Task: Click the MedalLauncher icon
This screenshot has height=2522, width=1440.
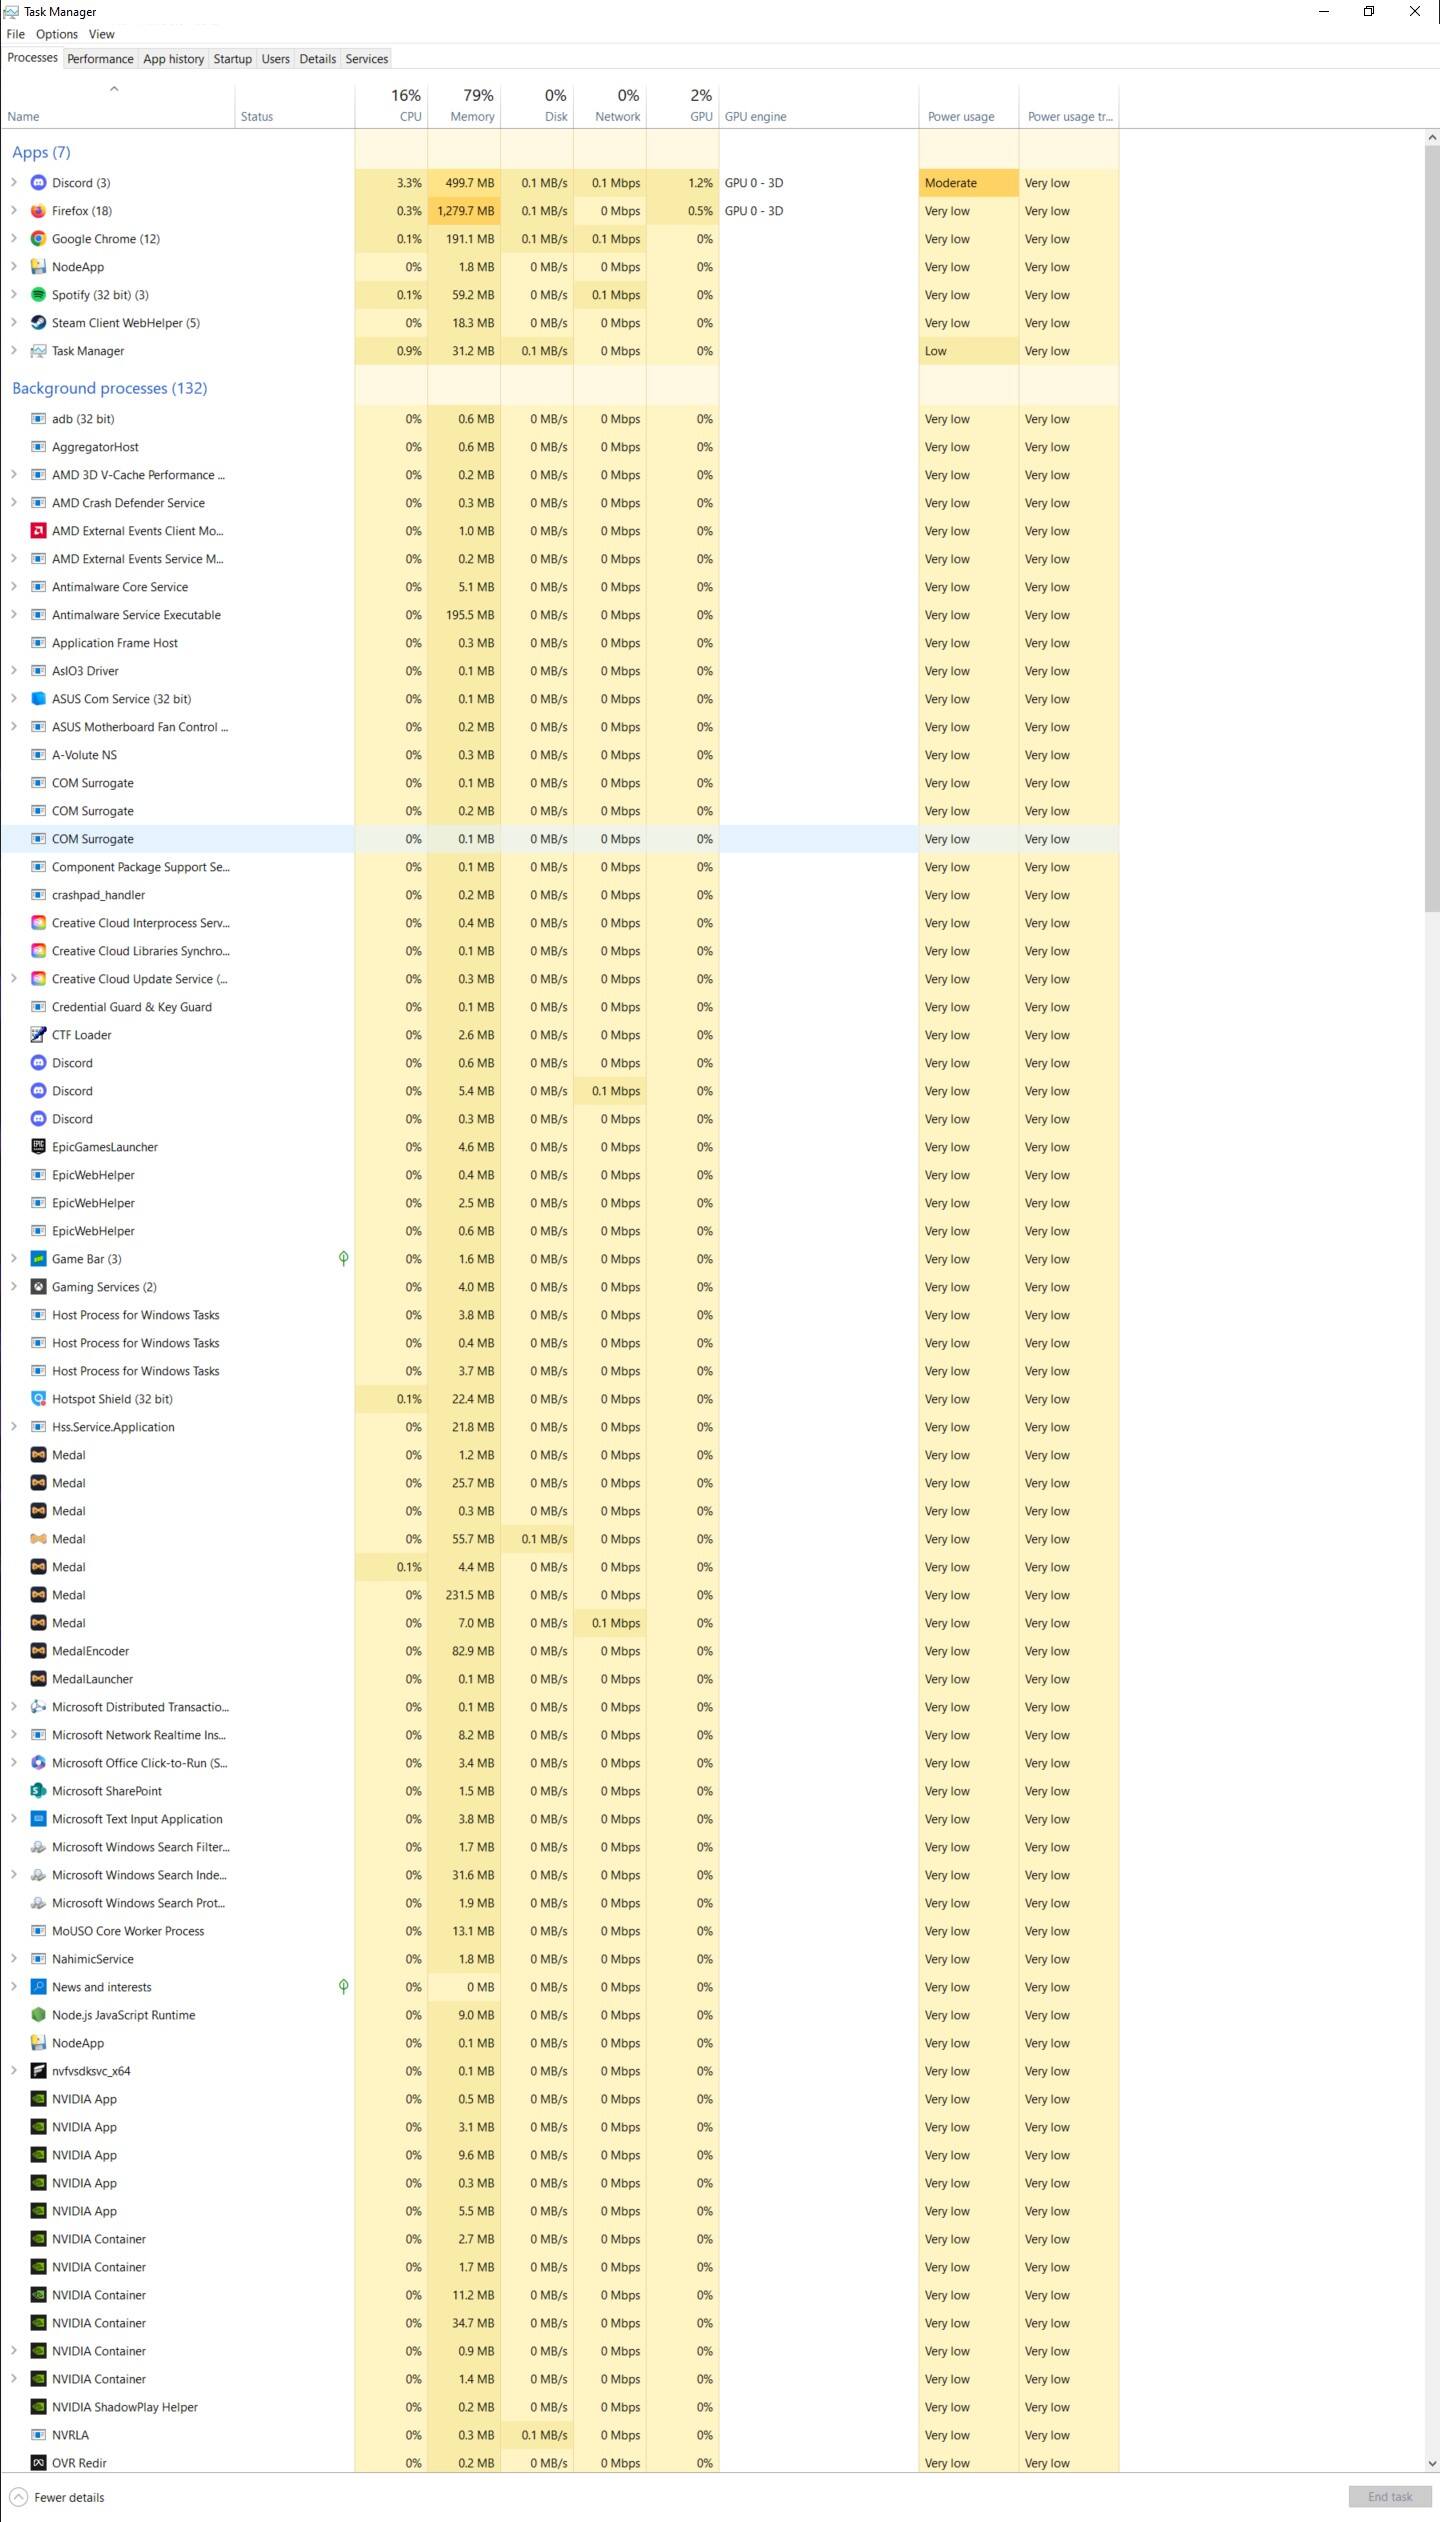Action: coord(38,1679)
